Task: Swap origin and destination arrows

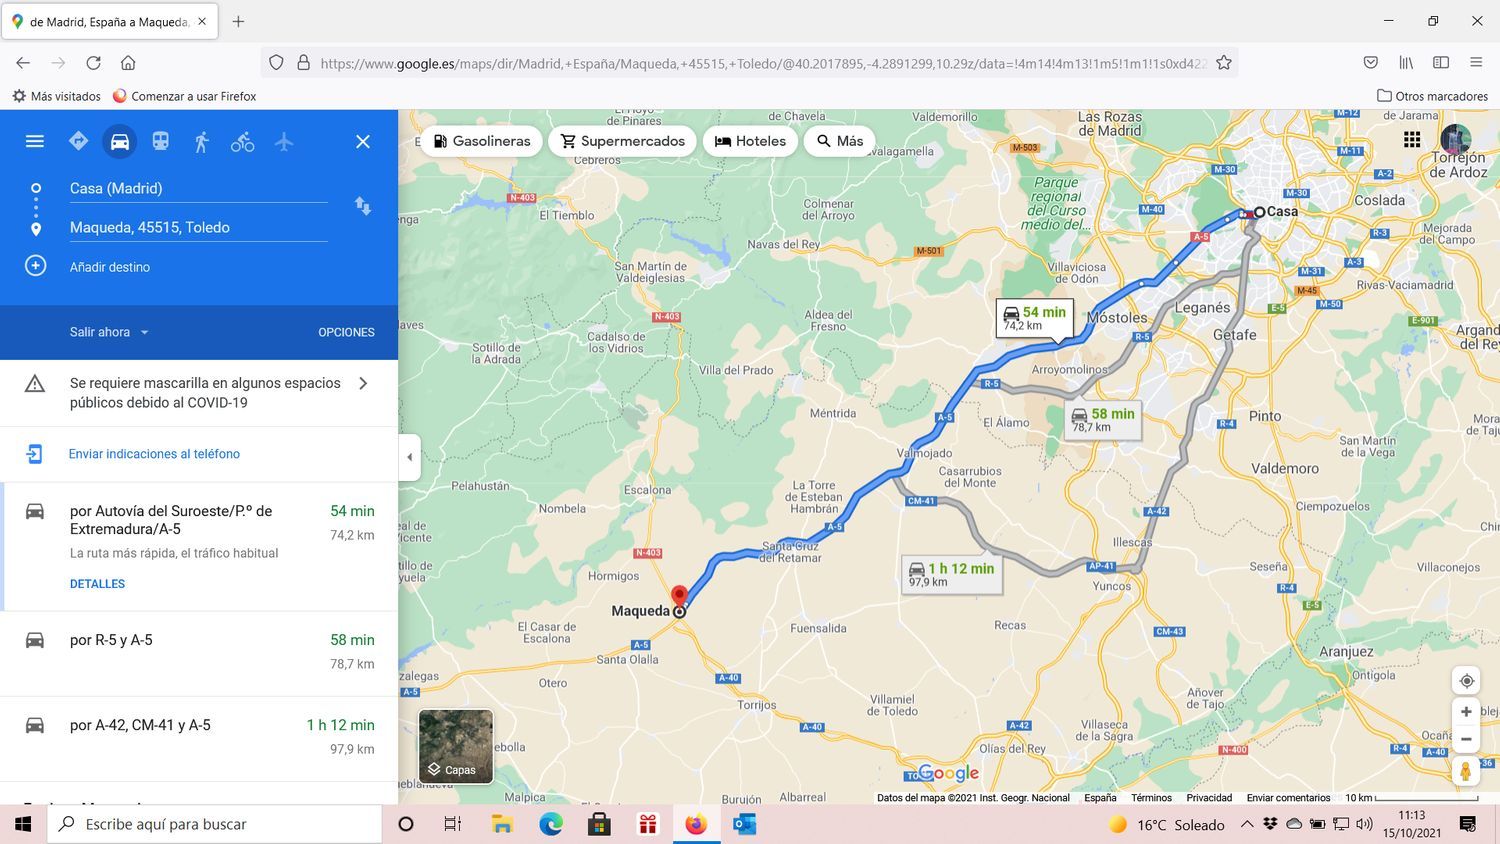Action: click(x=363, y=206)
